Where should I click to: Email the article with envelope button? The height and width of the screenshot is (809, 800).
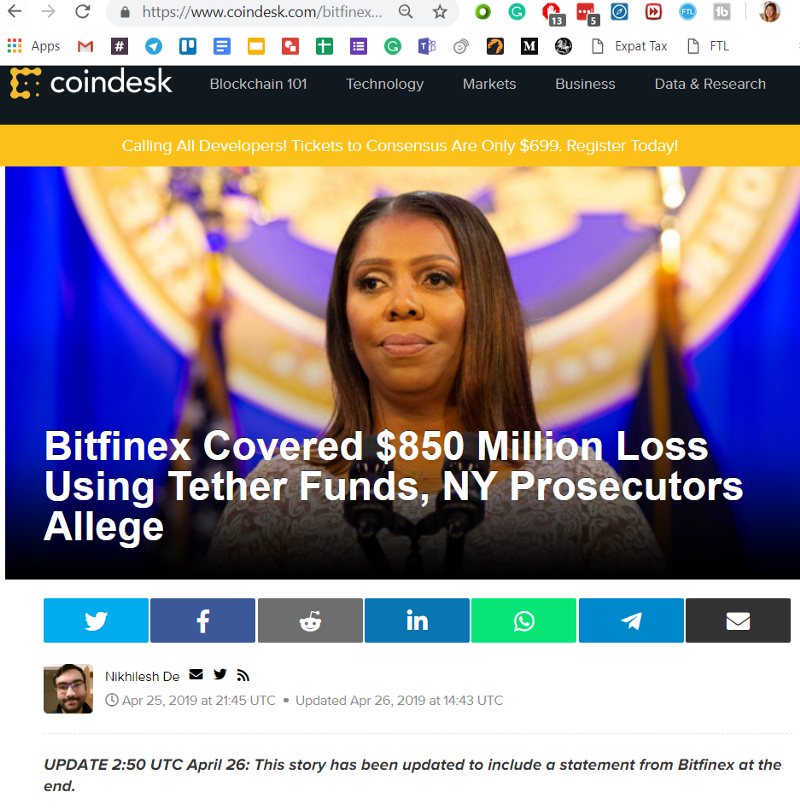(x=738, y=620)
